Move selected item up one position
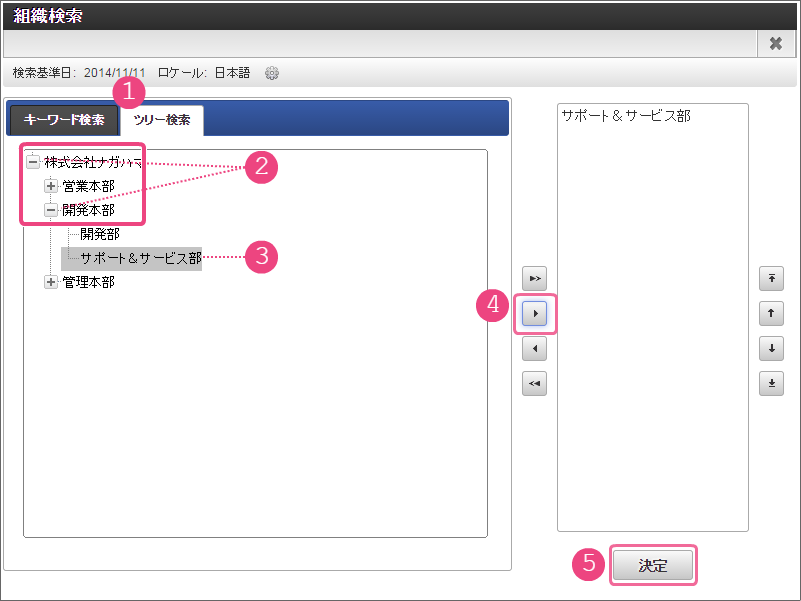Screen dimensions: 801x601 point(771,313)
